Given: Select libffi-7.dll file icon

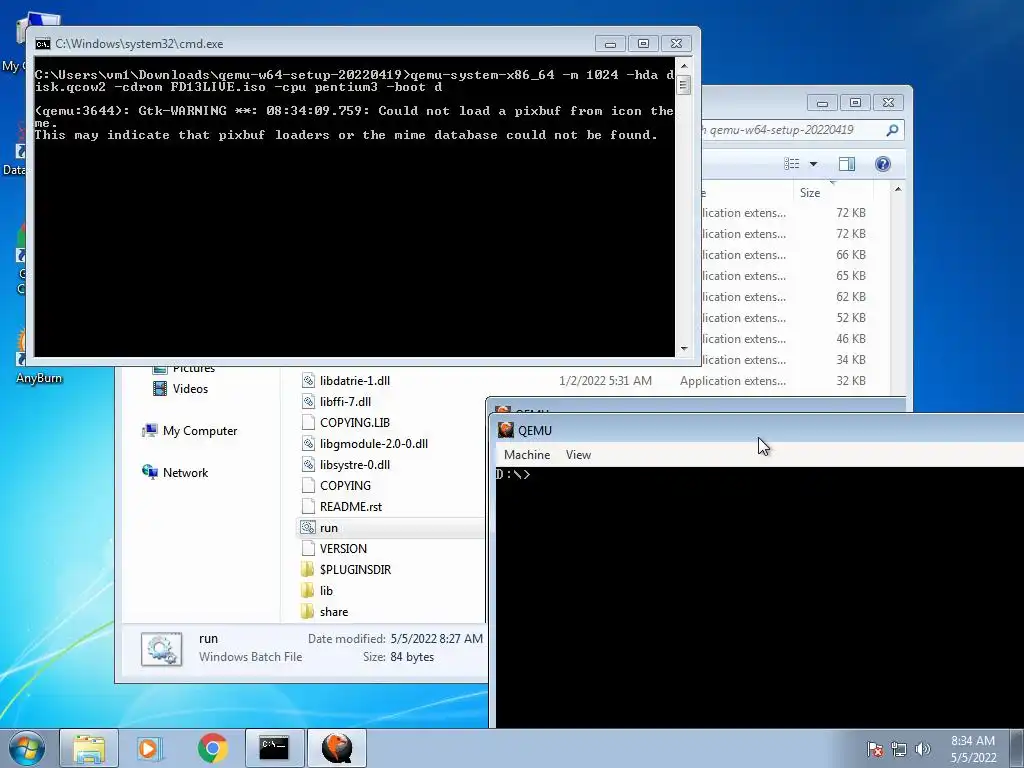Looking at the screenshot, I should (x=308, y=402).
